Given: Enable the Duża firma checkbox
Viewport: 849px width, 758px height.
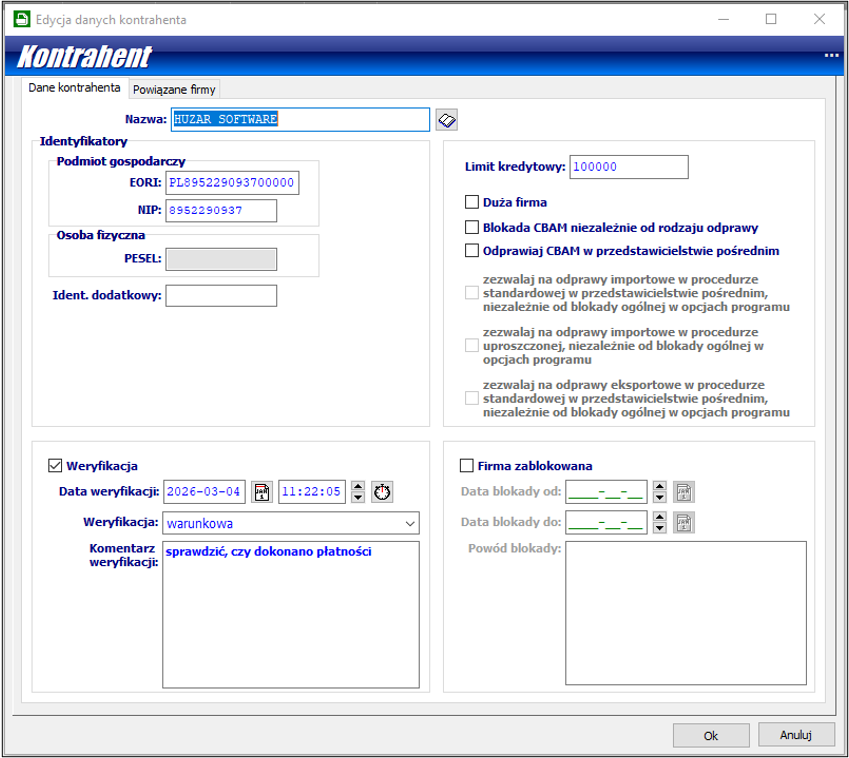Looking at the screenshot, I should [472, 202].
